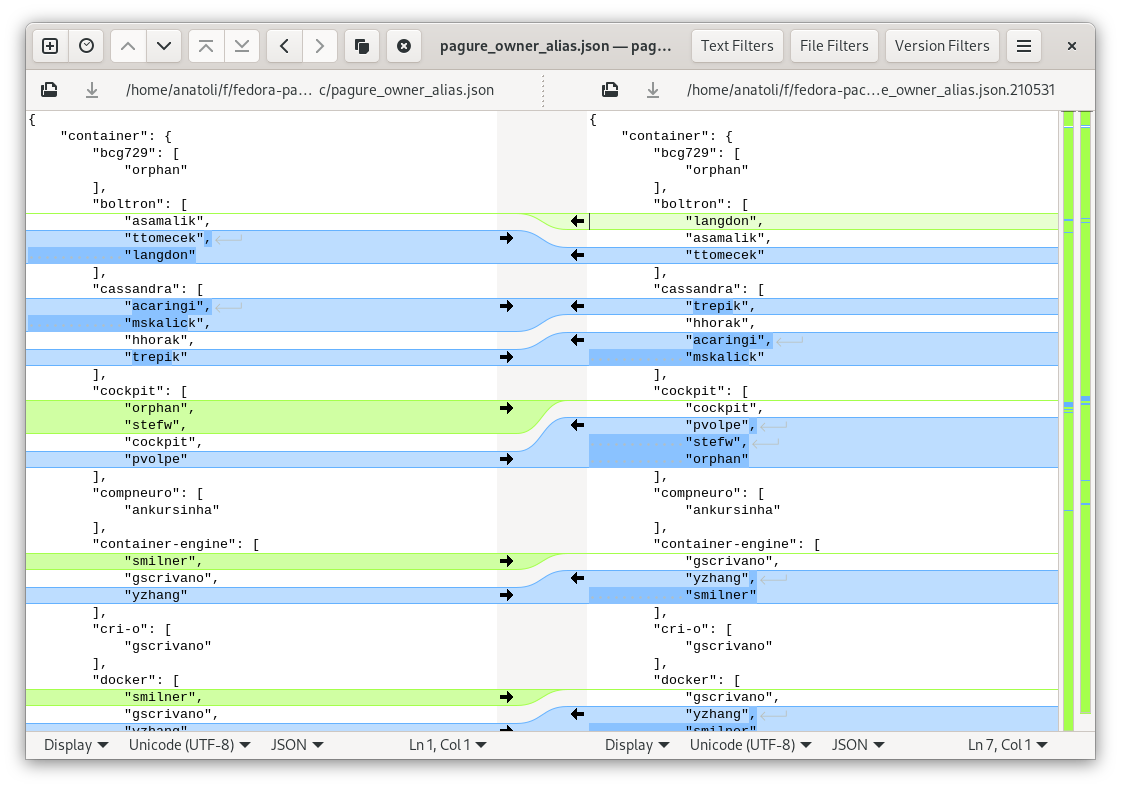This screenshot has width=1121, height=788.
Task: Click "compneuro" key in left pane
Action: coord(140,493)
